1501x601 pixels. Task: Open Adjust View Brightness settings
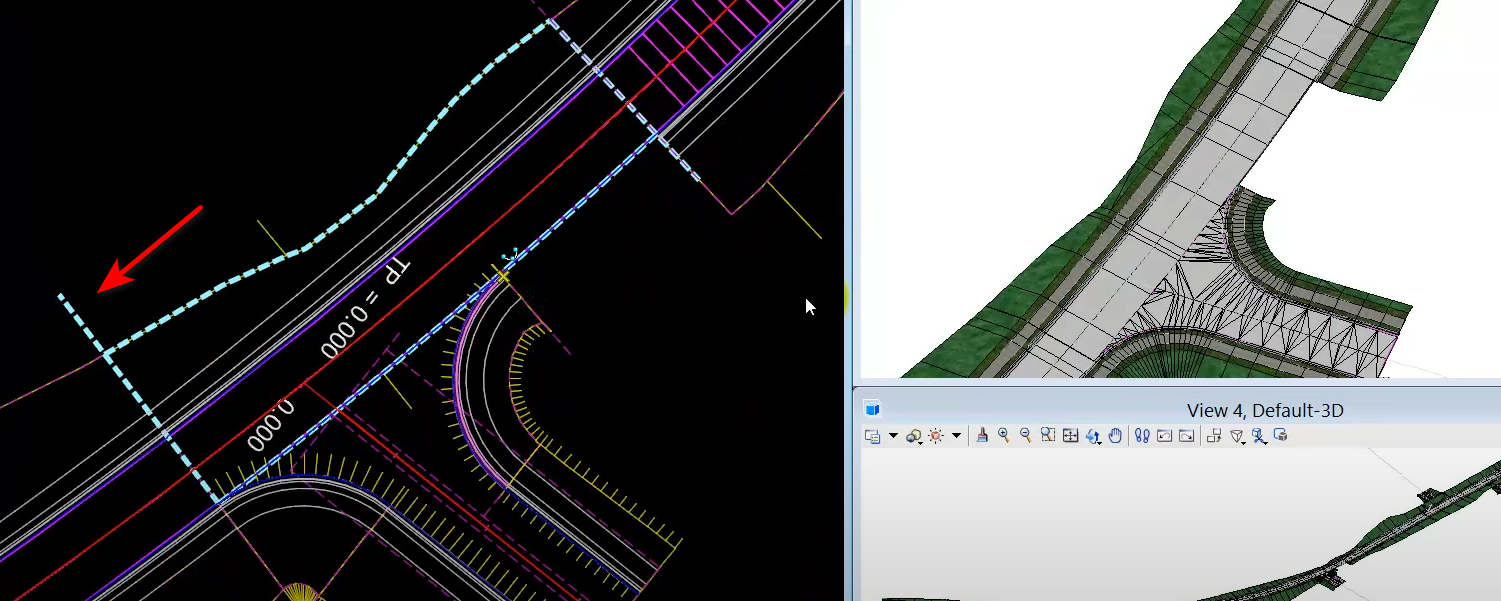pyautogui.click(x=935, y=436)
